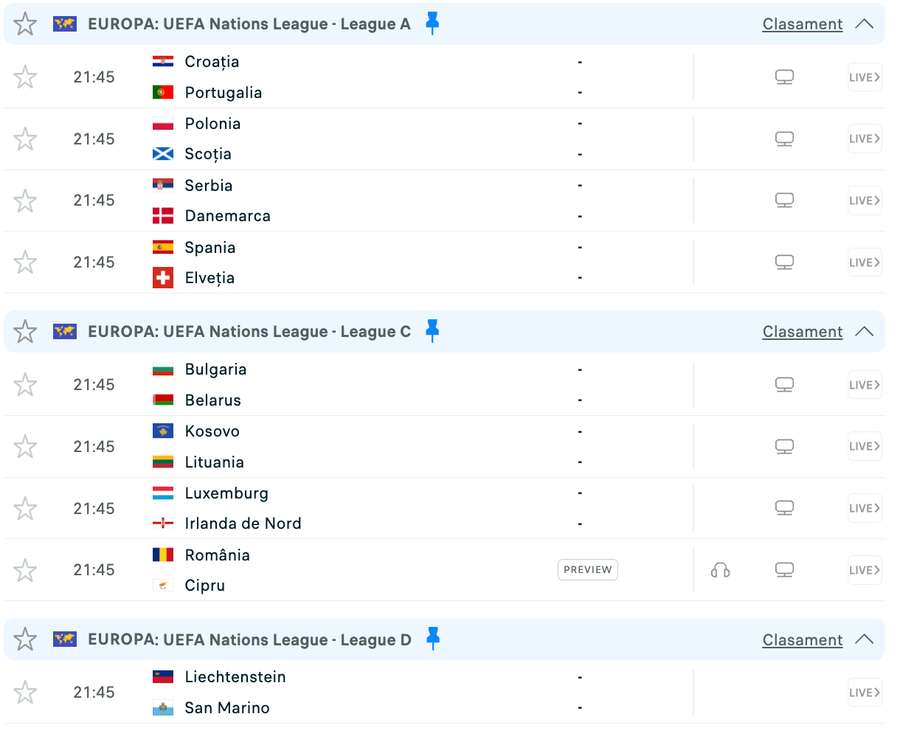This screenshot has width=900, height=733.
Task: Open the România–Cipru match PREVIEW
Action: (x=587, y=570)
